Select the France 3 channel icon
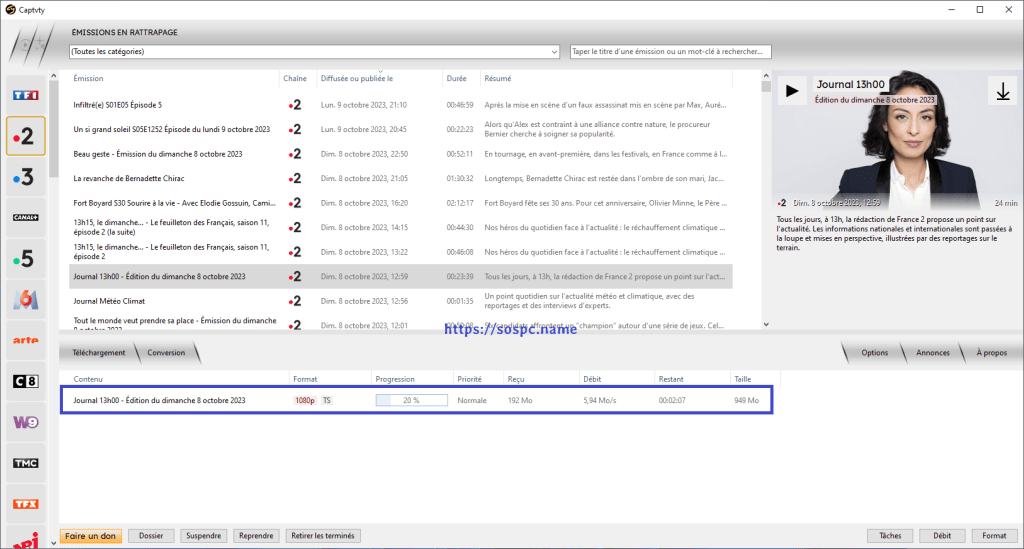The height and width of the screenshot is (549, 1024). point(26,177)
